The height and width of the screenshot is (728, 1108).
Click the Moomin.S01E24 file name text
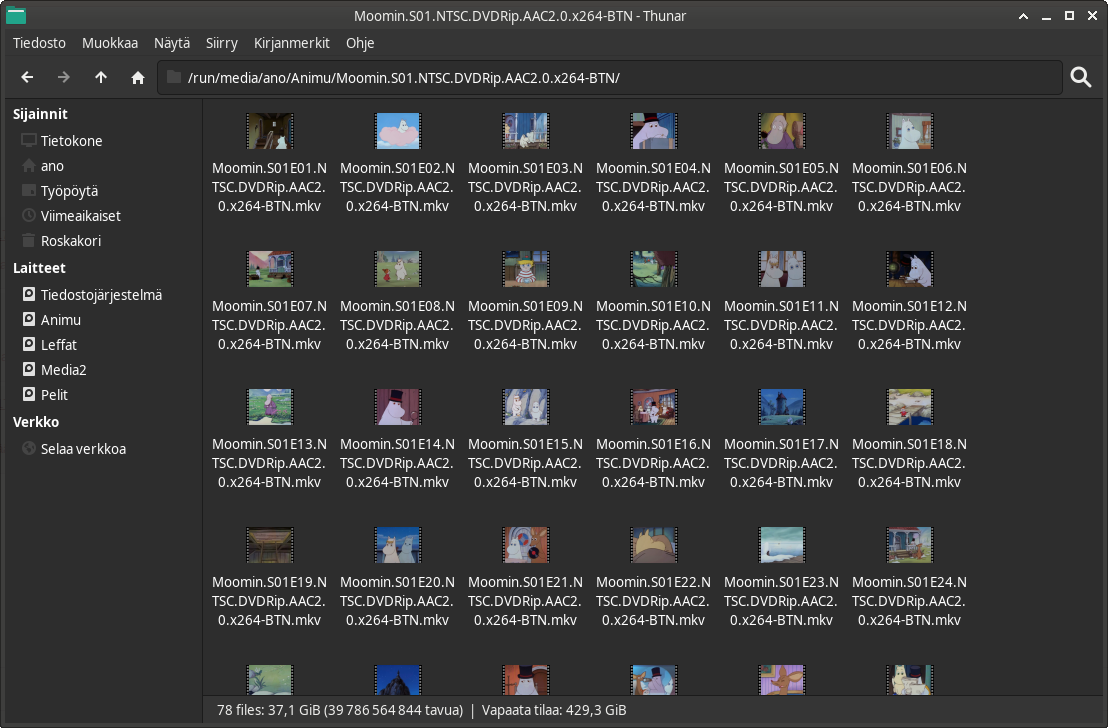click(909, 601)
